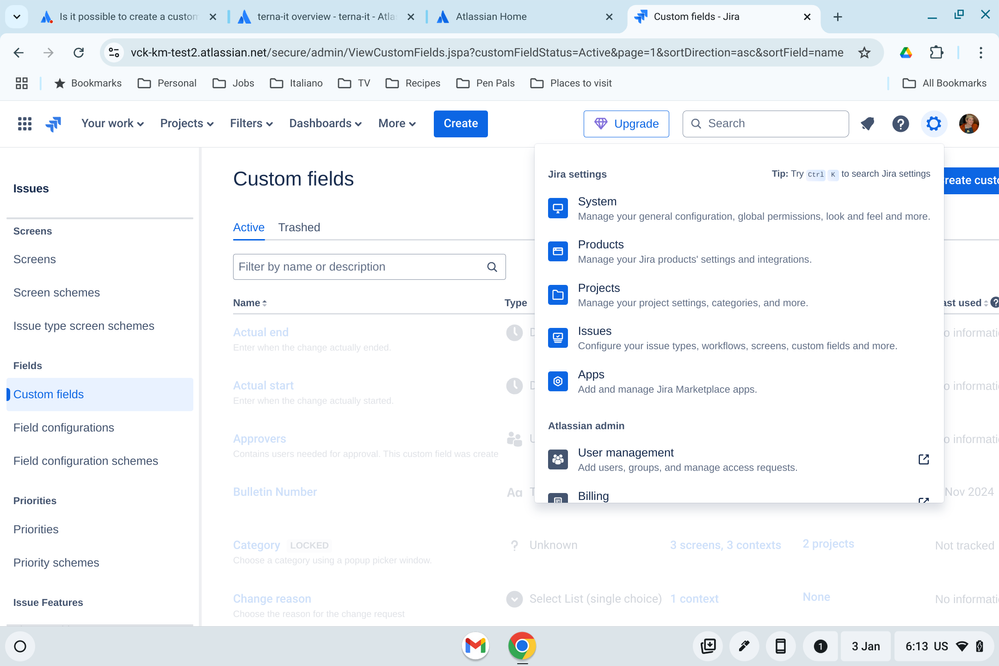Open Chrome from the shelf
Viewport: 999px width, 666px height.
pos(522,646)
